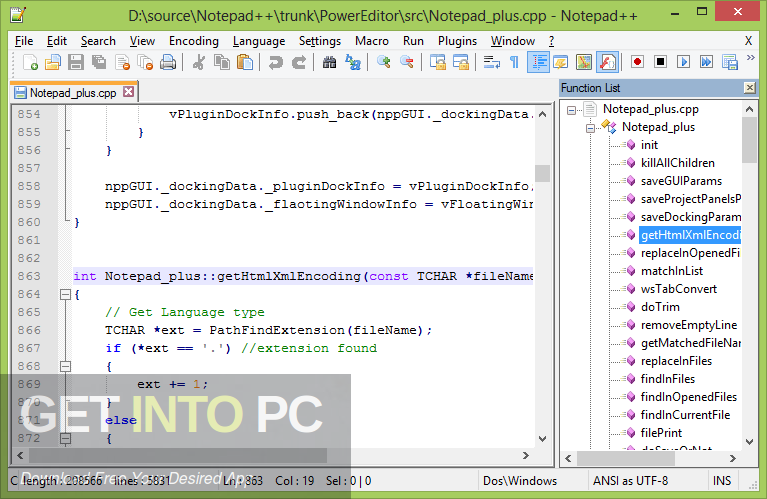Viewport: 767px width, 499px height.
Task: Collapse the Notepad_plus class node
Action: point(590,128)
